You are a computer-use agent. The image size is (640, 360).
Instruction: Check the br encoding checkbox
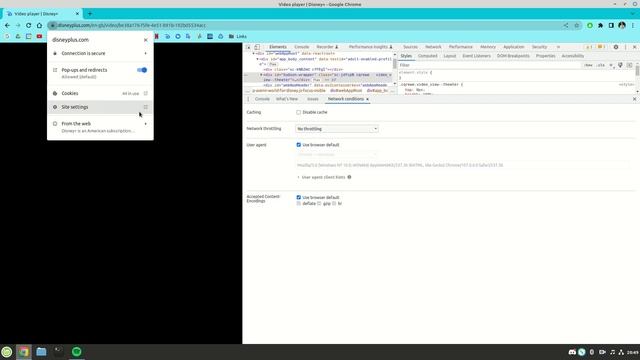tap(334, 203)
